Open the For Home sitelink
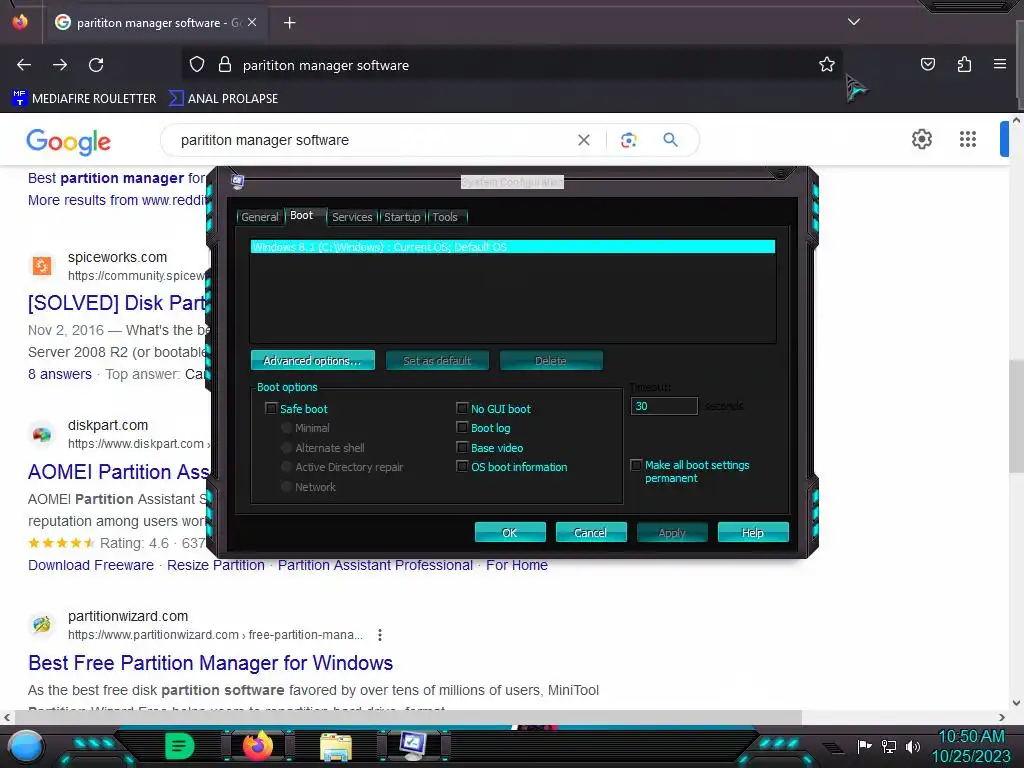Screen dimensions: 1024x768 click(517, 565)
